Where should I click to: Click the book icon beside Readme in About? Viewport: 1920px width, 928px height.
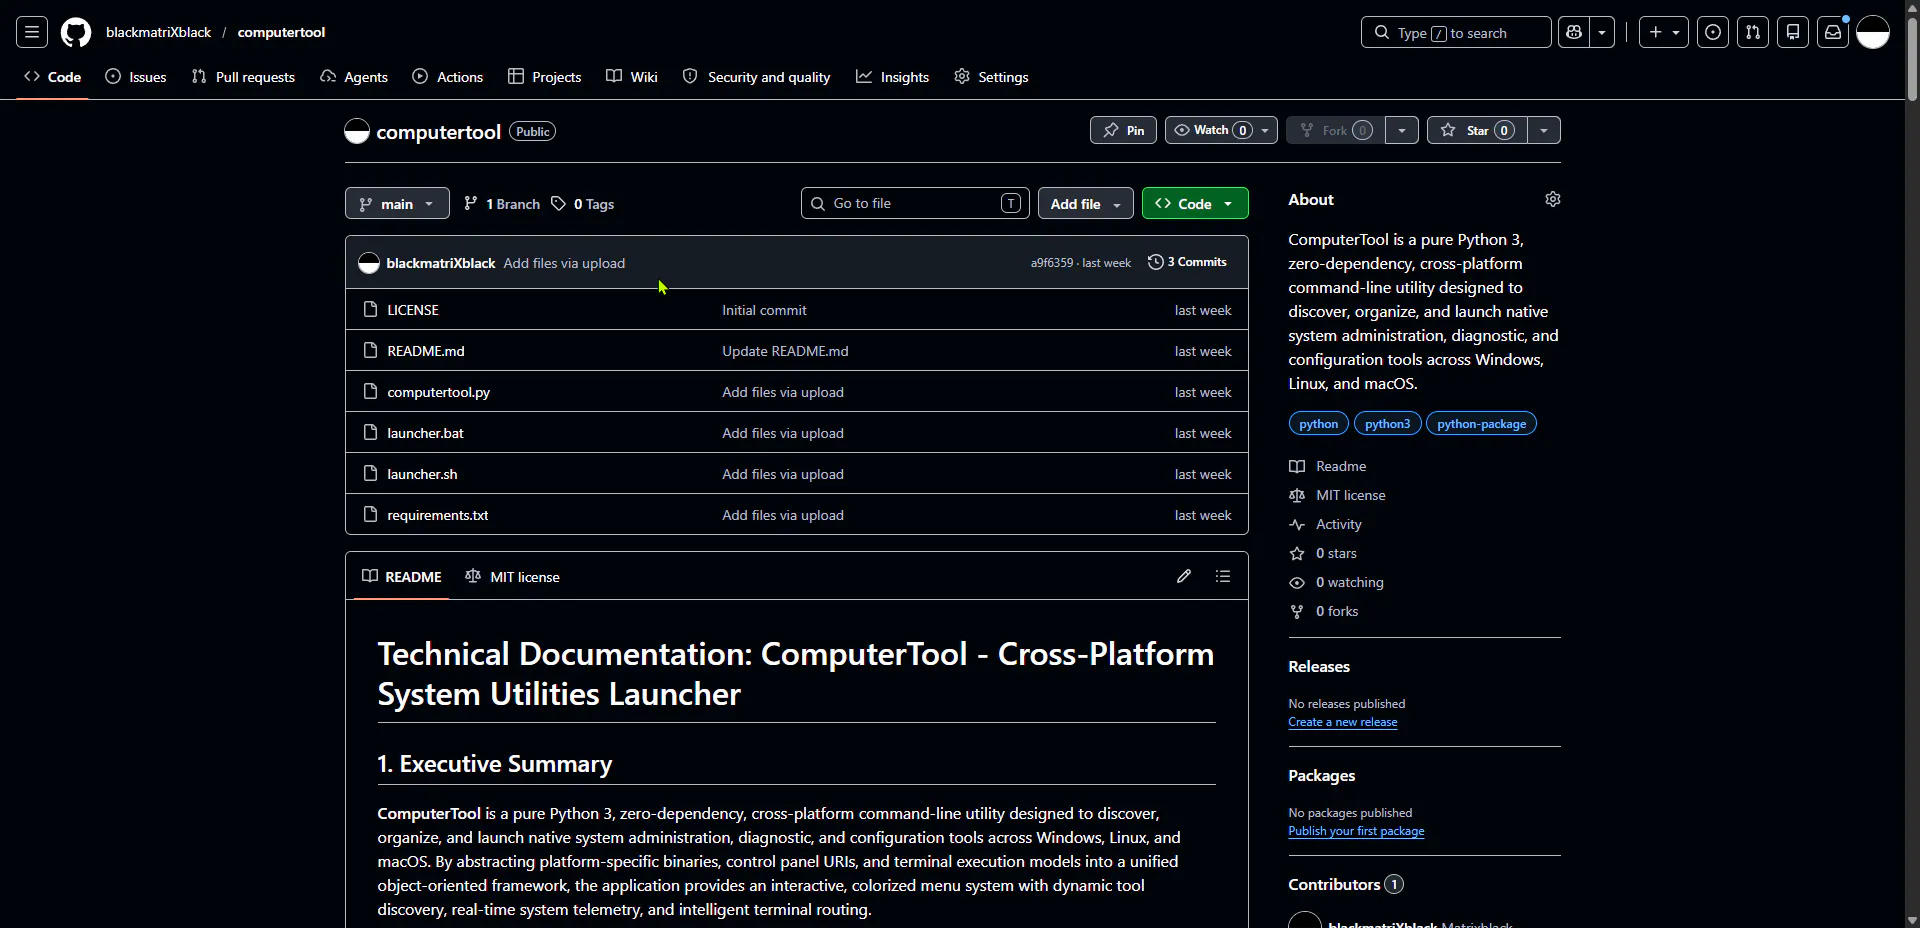tap(1297, 466)
